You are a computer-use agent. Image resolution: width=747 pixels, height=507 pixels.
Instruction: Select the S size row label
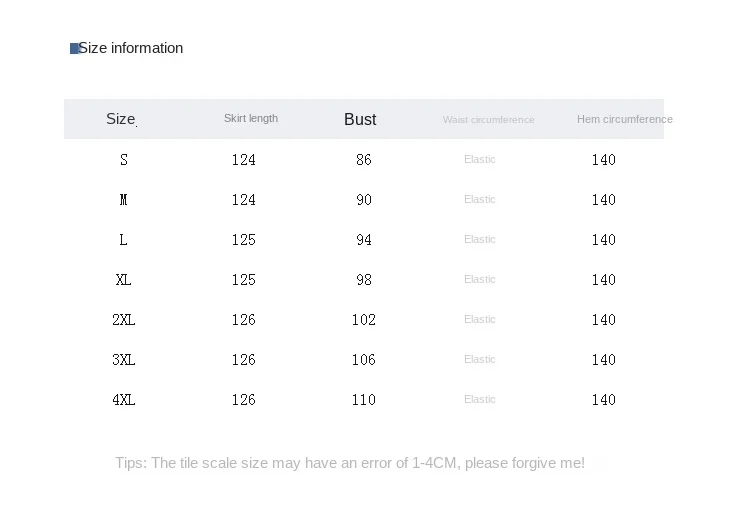tap(124, 160)
